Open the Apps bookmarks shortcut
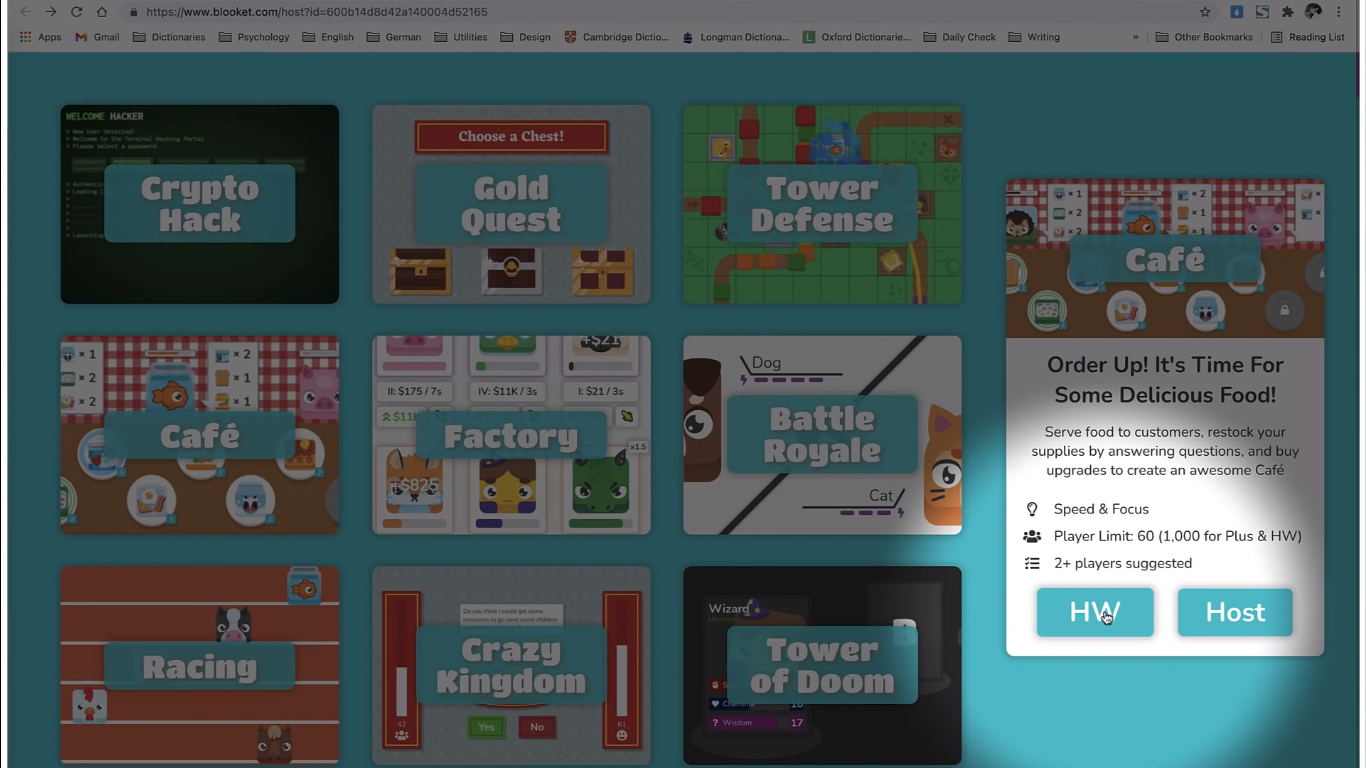This screenshot has width=1366, height=768. (x=40, y=37)
